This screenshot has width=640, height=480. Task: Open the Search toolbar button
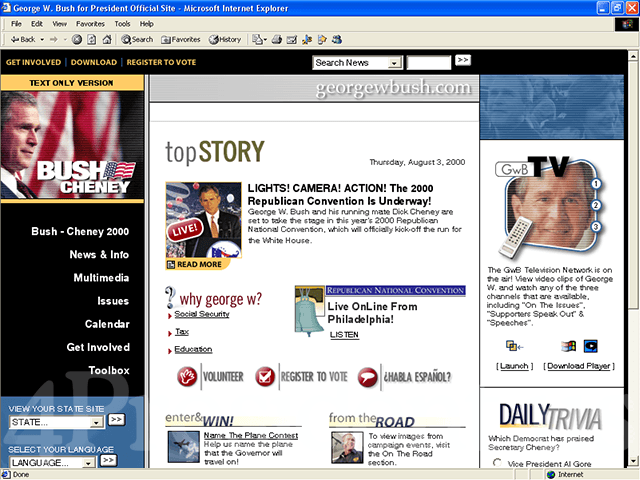tap(137, 40)
